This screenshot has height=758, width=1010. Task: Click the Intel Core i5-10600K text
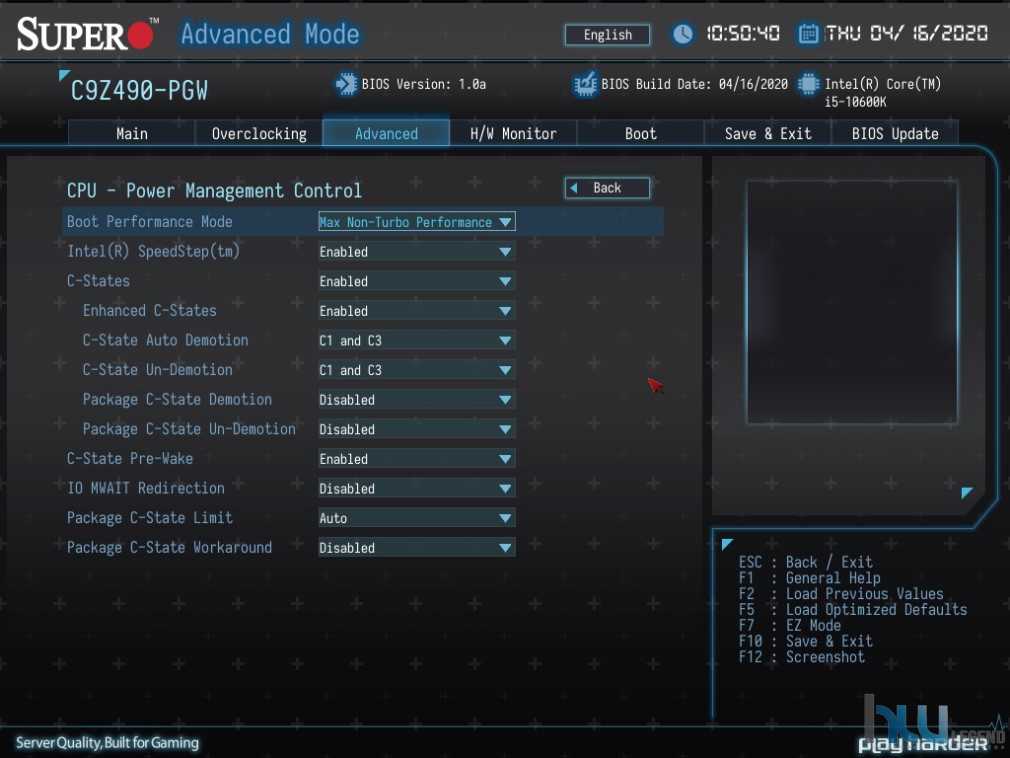[882, 93]
